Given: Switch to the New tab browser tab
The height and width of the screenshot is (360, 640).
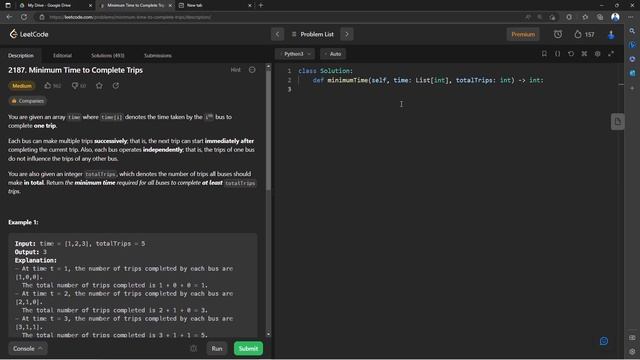Looking at the screenshot, I should [194, 5].
